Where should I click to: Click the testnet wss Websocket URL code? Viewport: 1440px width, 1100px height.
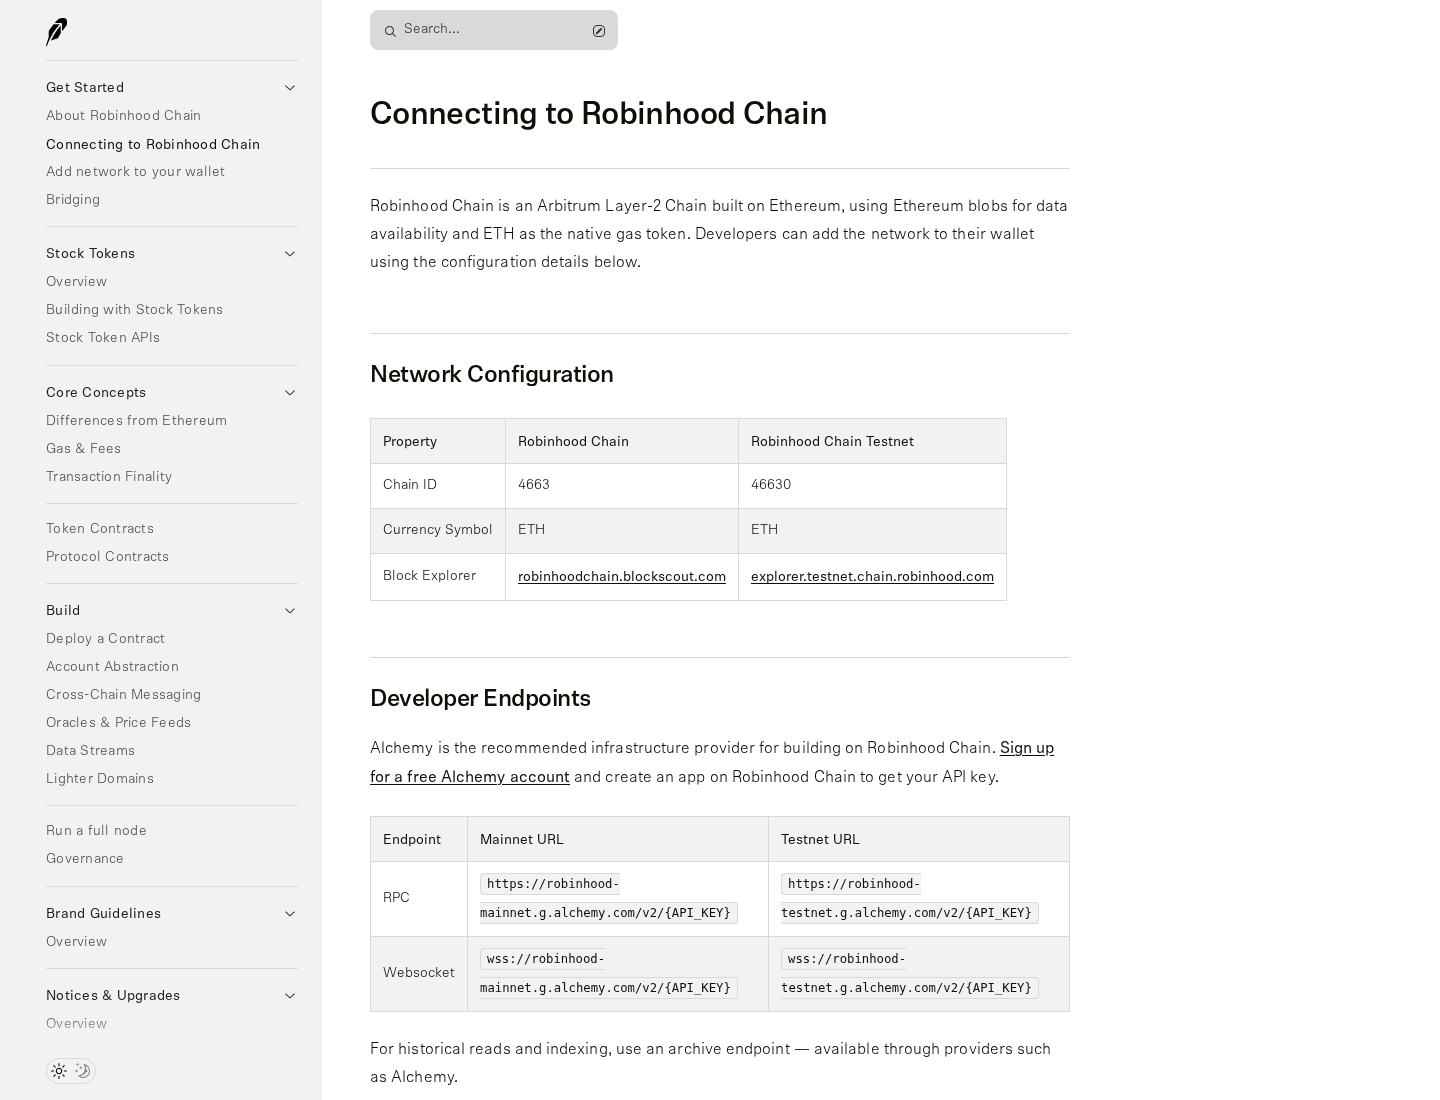click(909, 973)
